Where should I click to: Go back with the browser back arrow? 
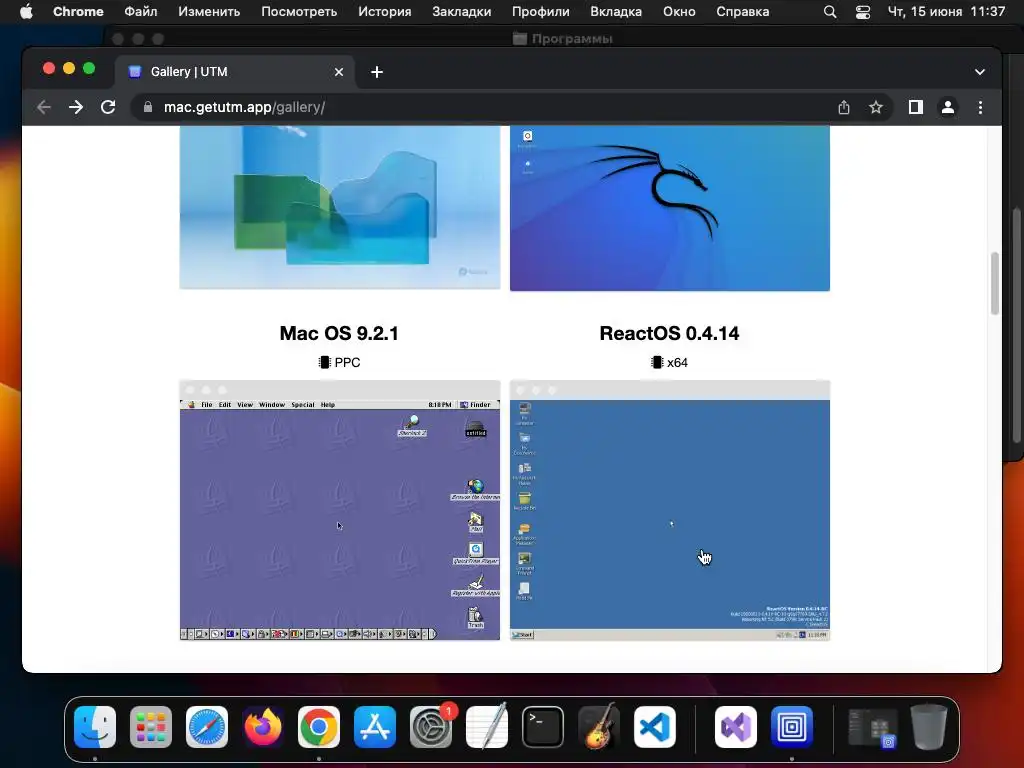(x=44, y=107)
